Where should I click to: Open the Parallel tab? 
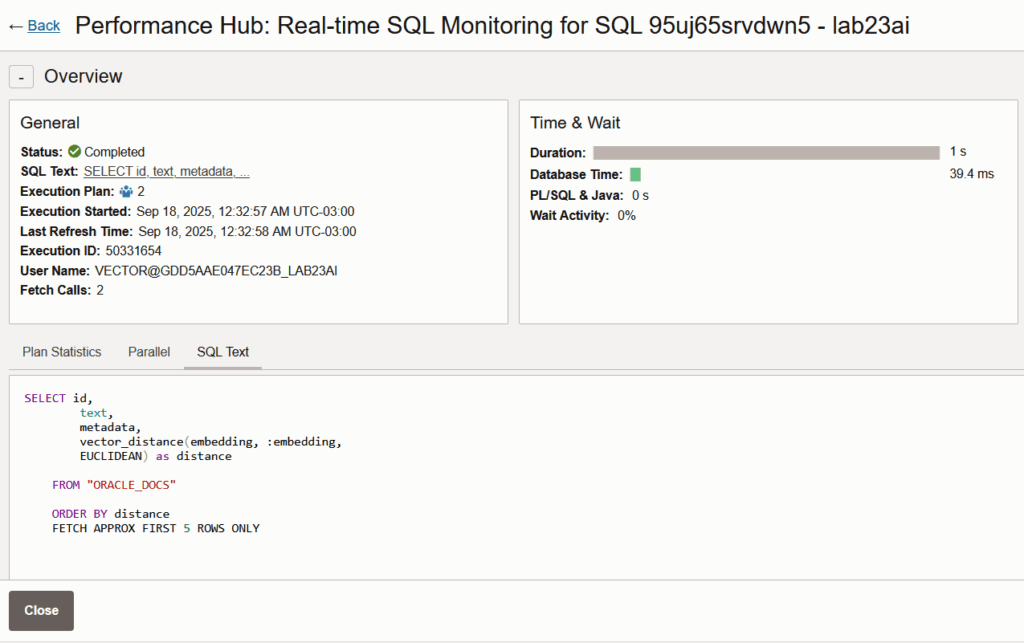(149, 352)
